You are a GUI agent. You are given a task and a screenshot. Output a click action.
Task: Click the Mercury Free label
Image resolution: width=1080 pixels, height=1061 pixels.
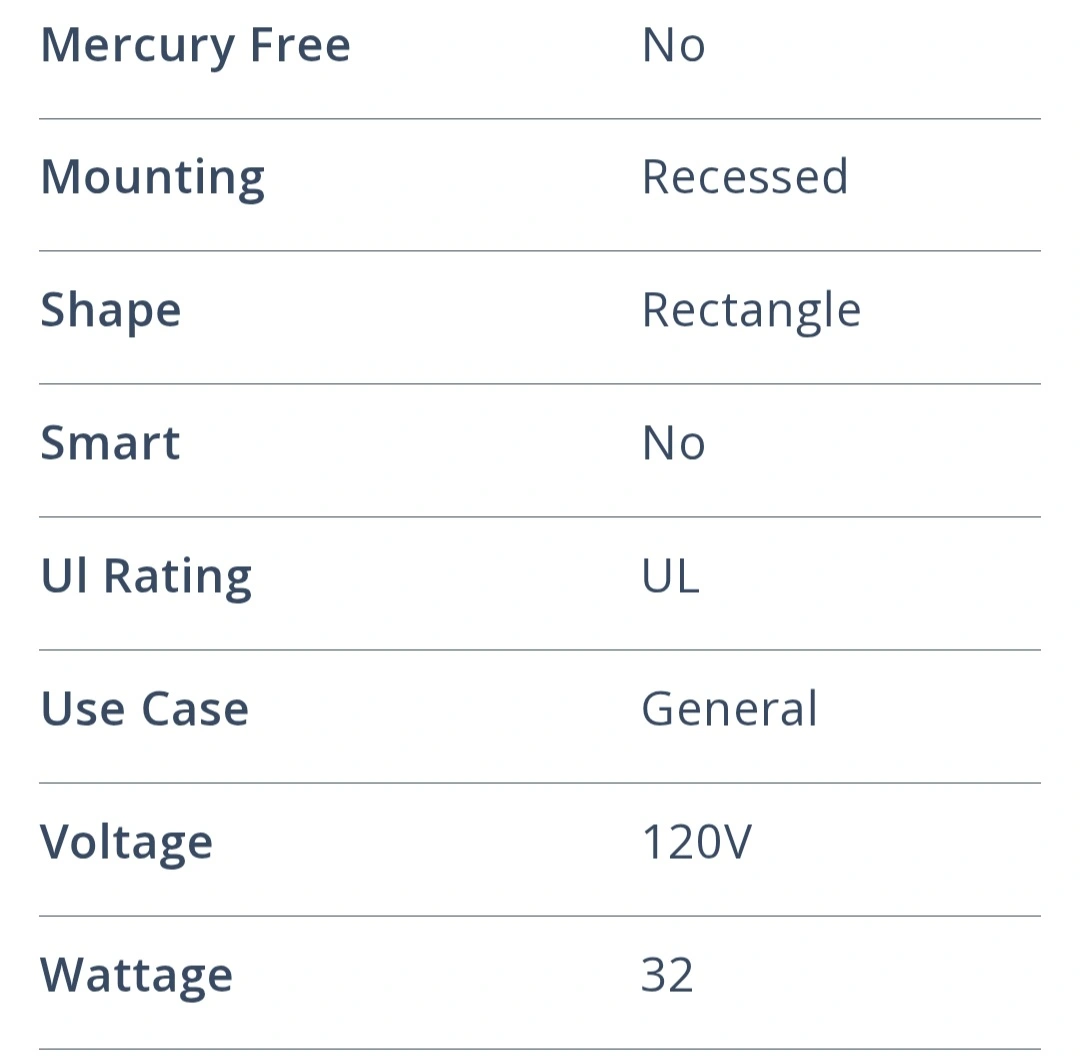195,46
